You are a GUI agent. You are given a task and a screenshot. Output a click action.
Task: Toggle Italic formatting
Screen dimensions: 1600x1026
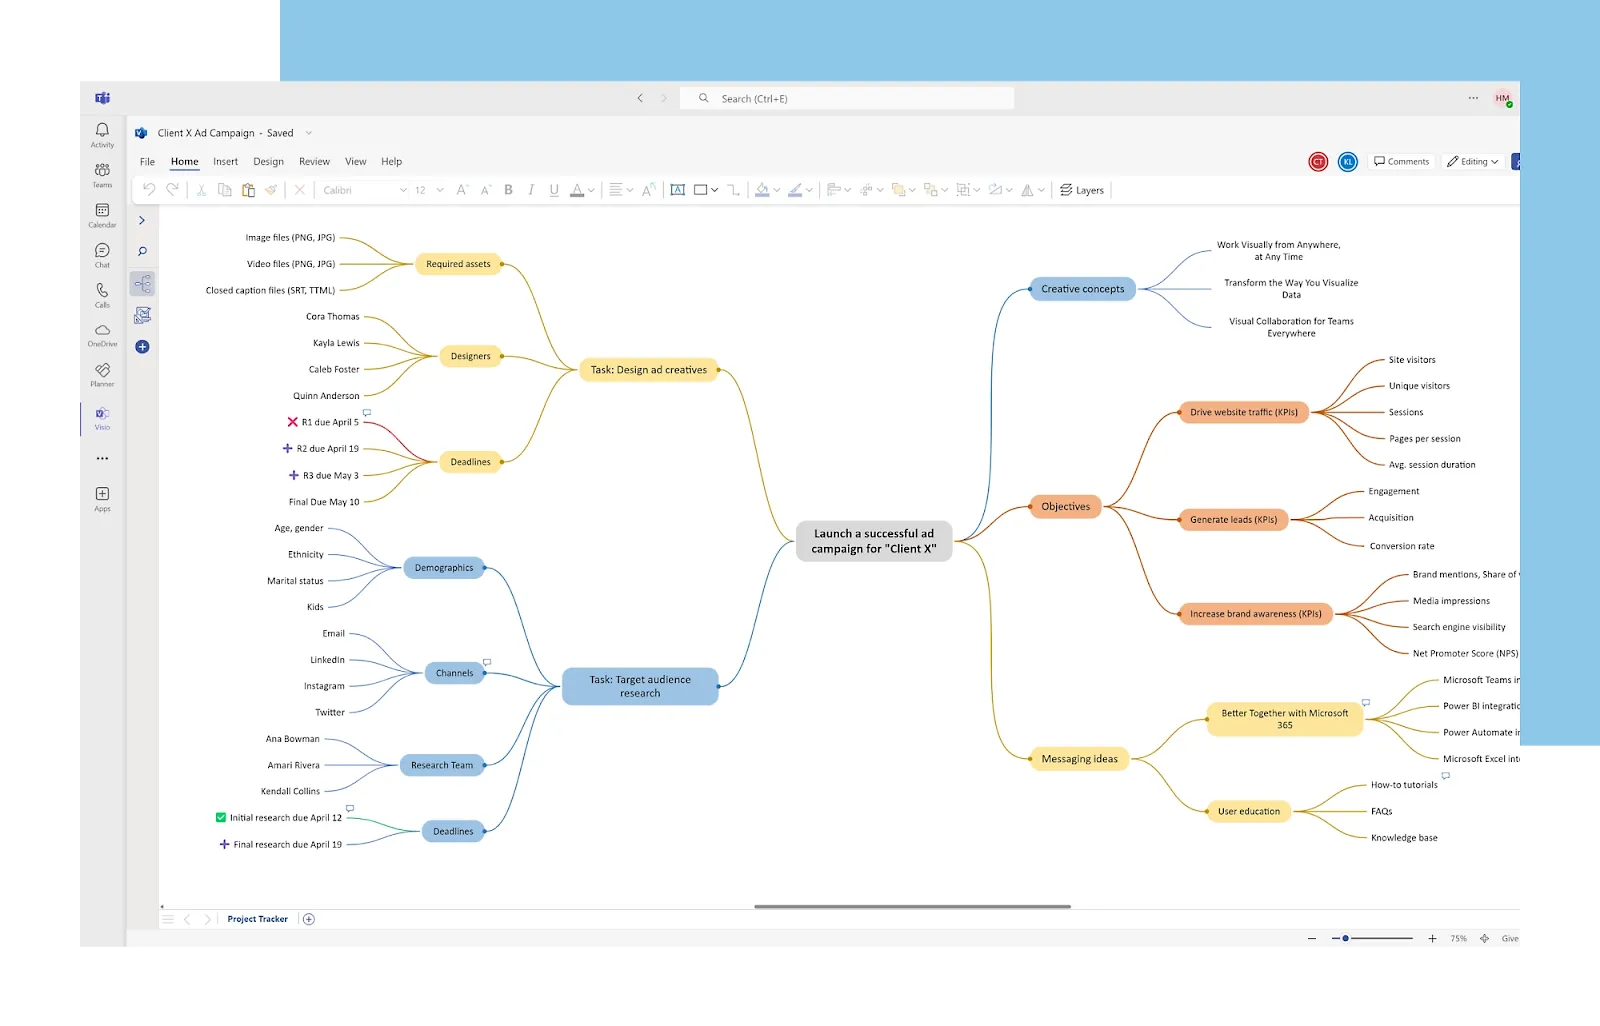pos(531,190)
